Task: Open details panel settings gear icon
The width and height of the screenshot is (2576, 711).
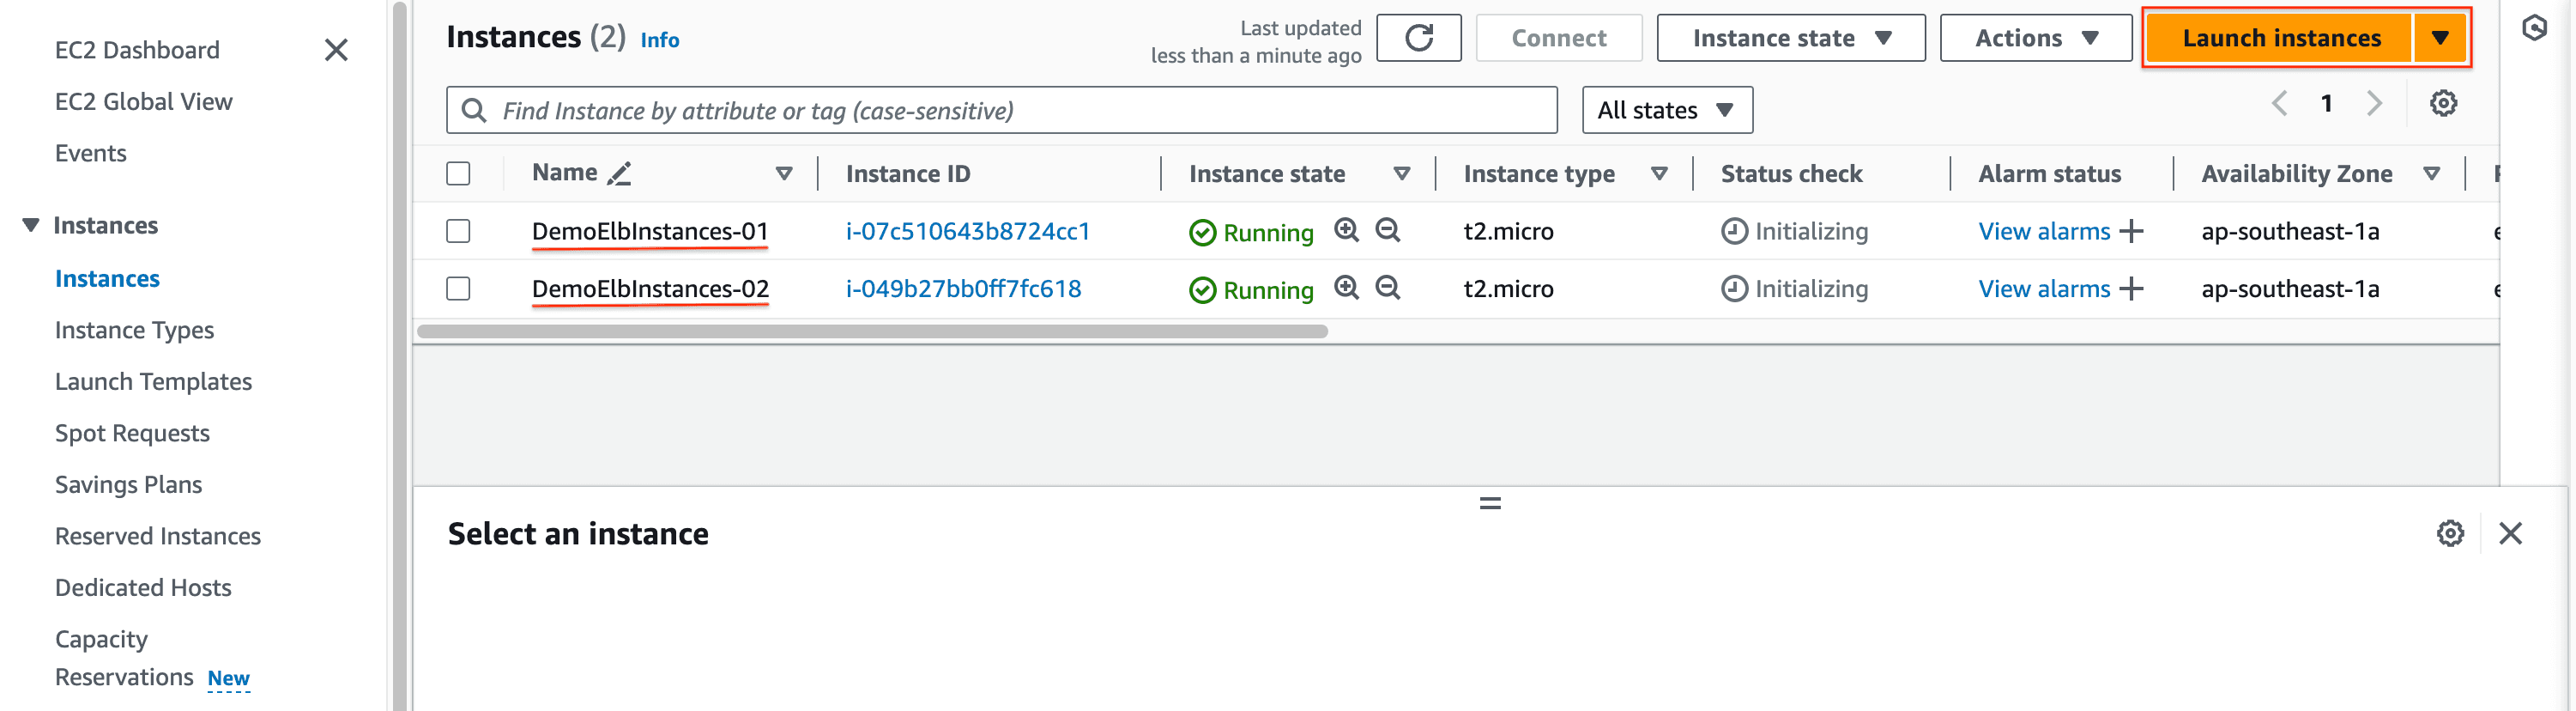Action: point(2449,533)
